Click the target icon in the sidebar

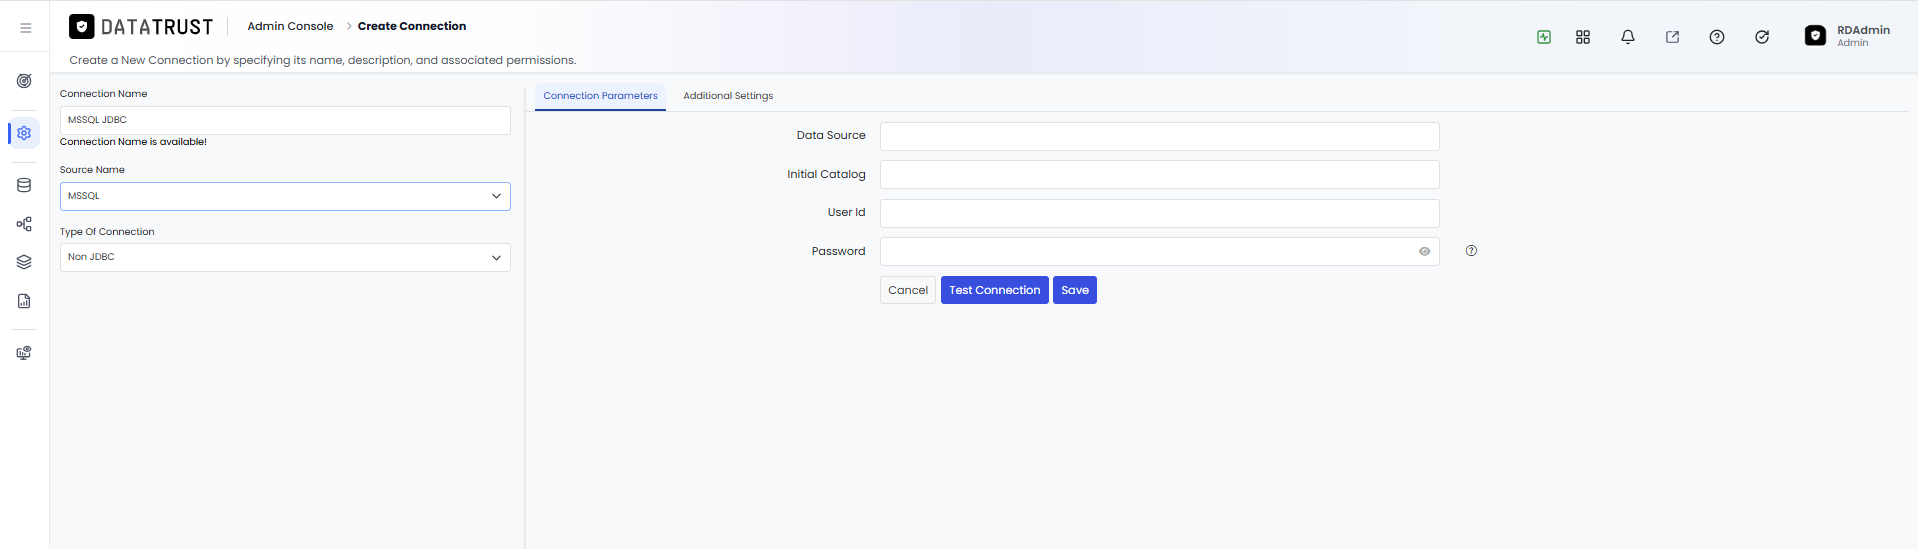pyautogui.click(x=24, y=81)
